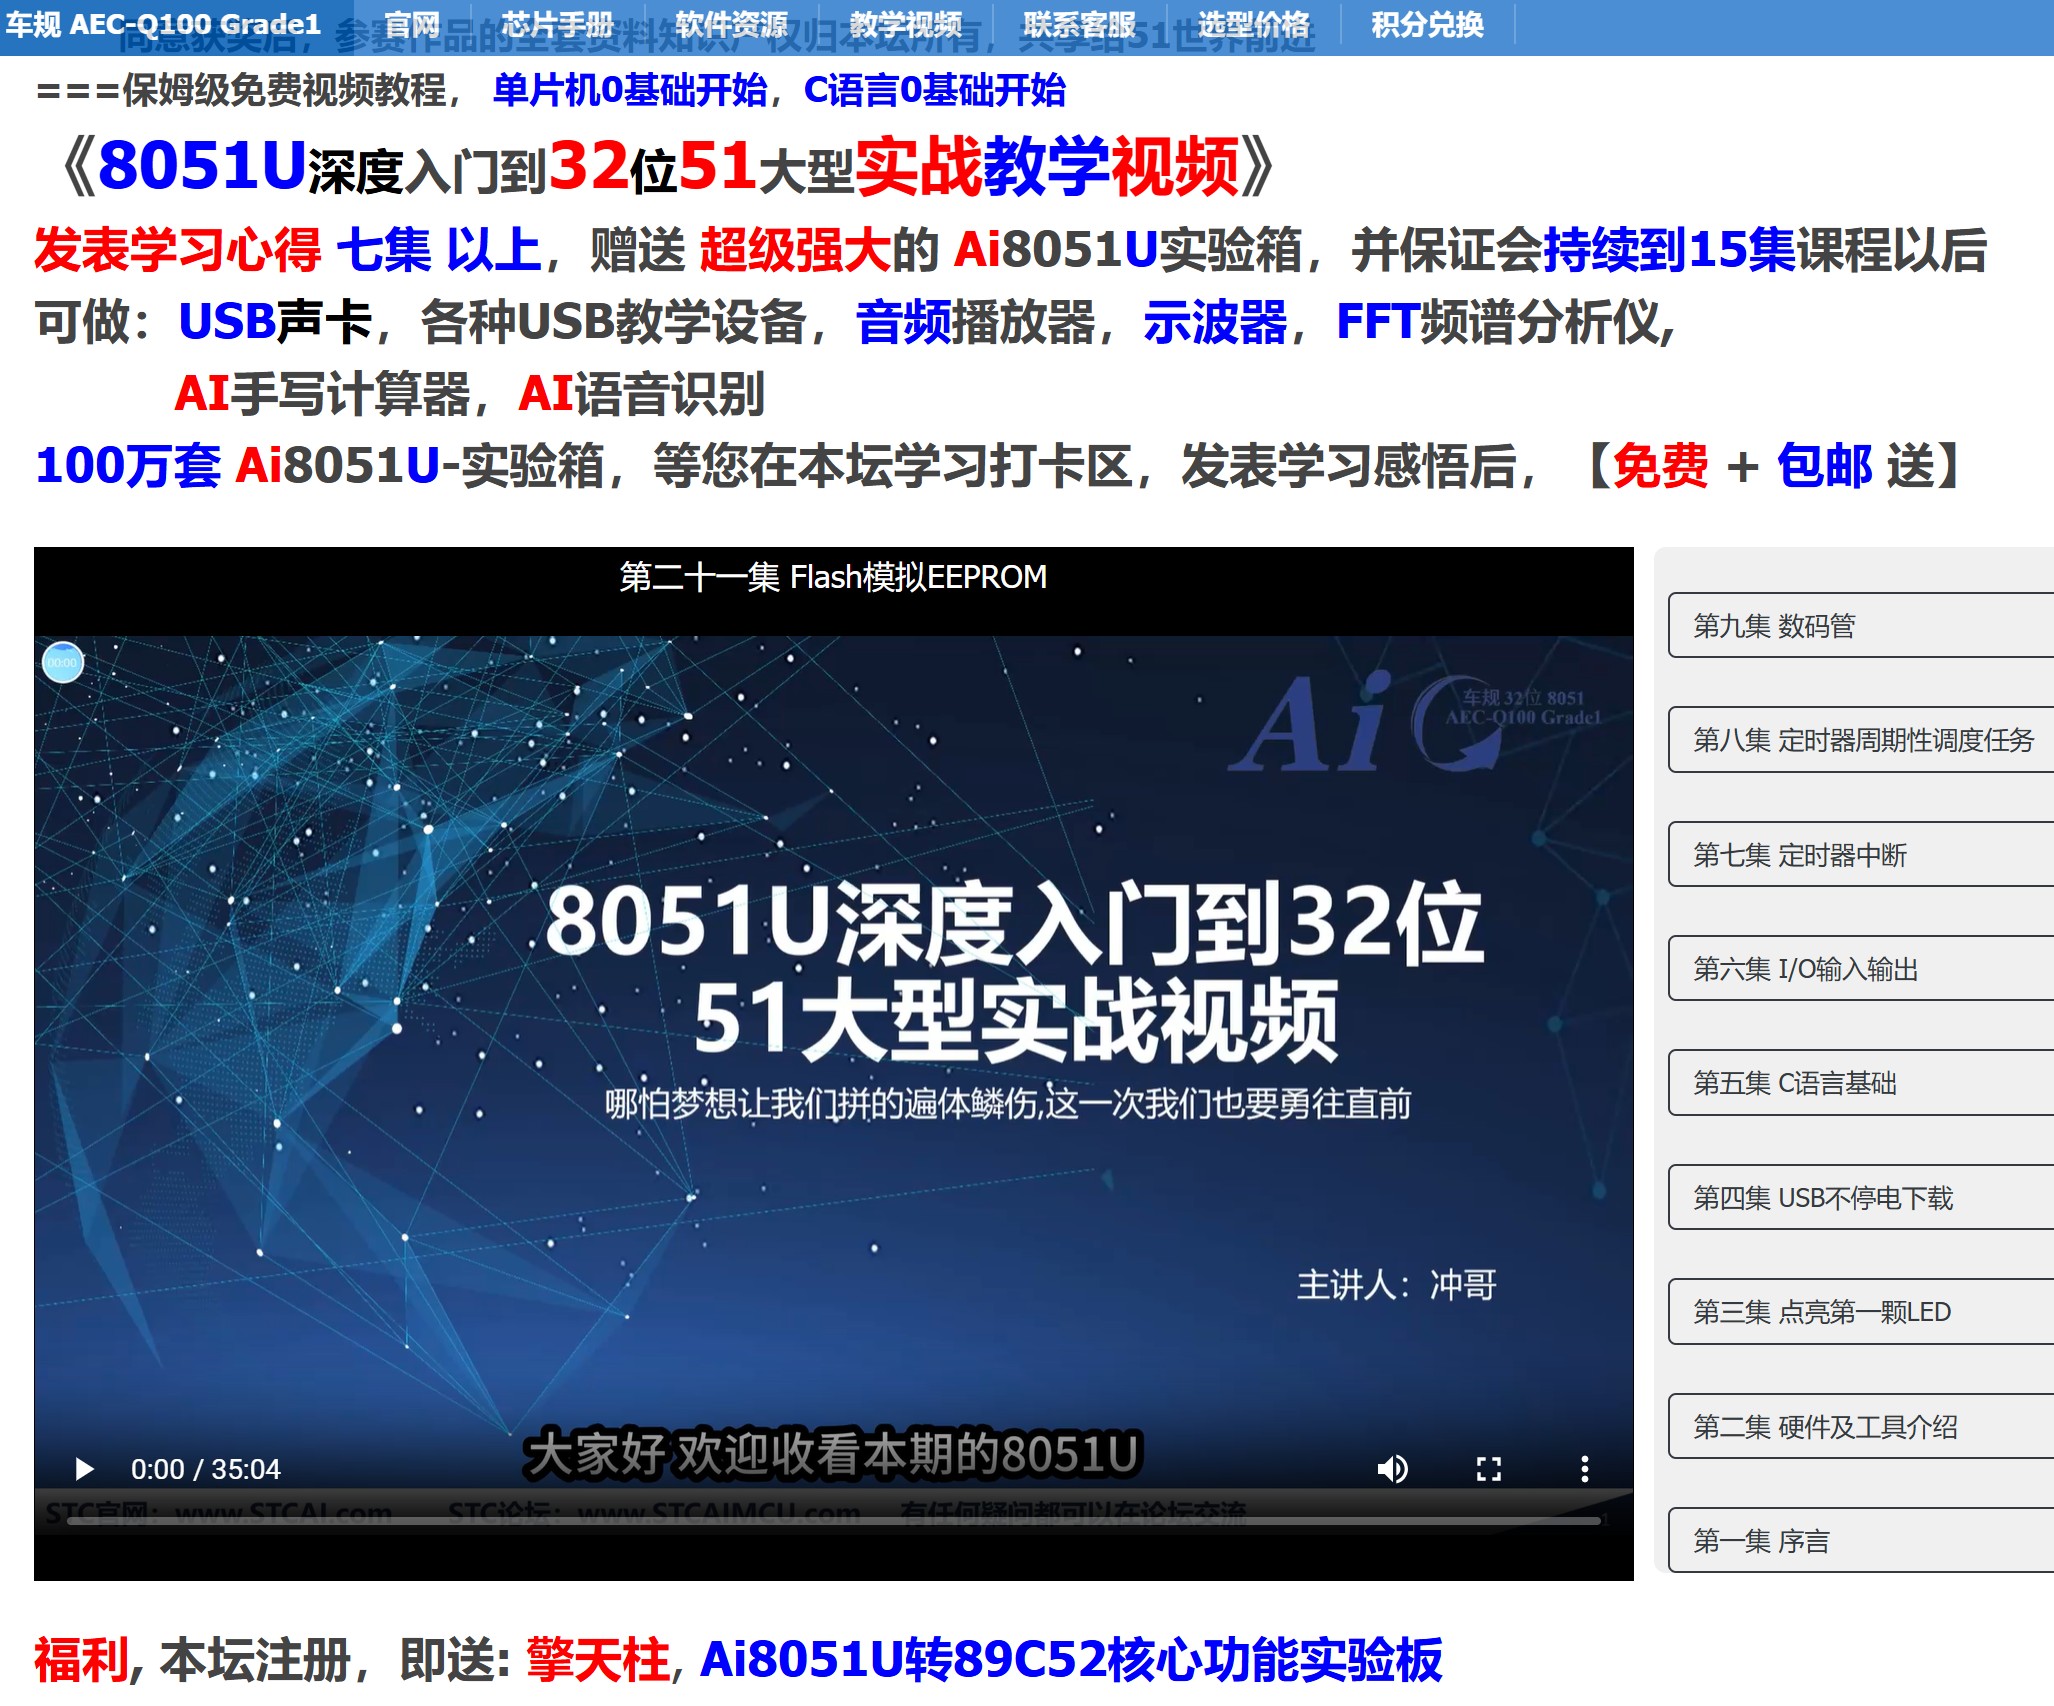Click the circular 00:00 timer badge
The width and height of the screenshot is (2054, 1706).
click(63, 662)
